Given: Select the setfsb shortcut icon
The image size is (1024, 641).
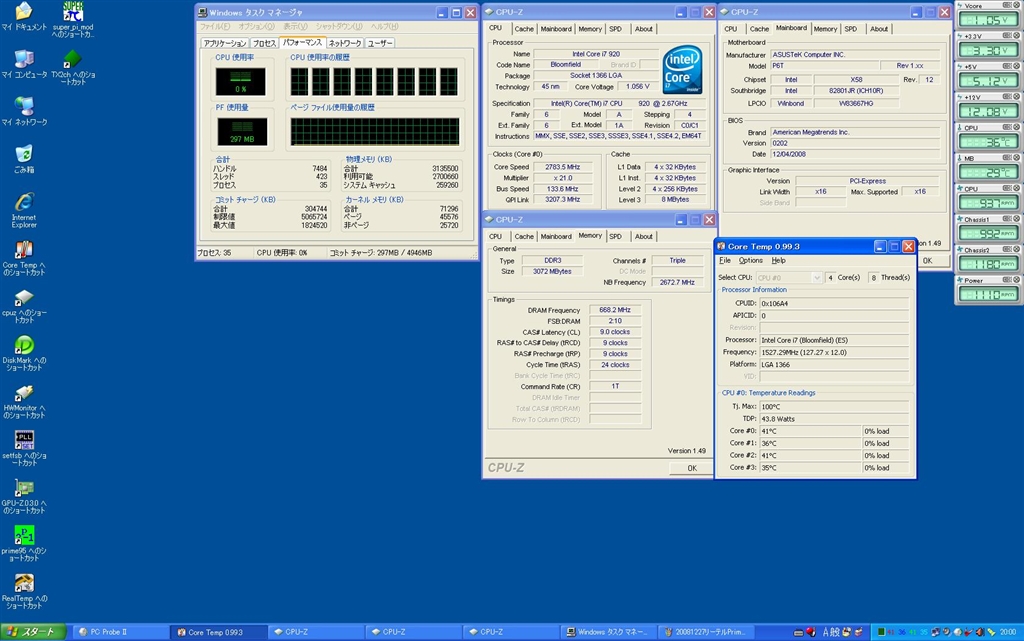Looking at the screenshot, I should pyautogui.click(x=23, y=441).
